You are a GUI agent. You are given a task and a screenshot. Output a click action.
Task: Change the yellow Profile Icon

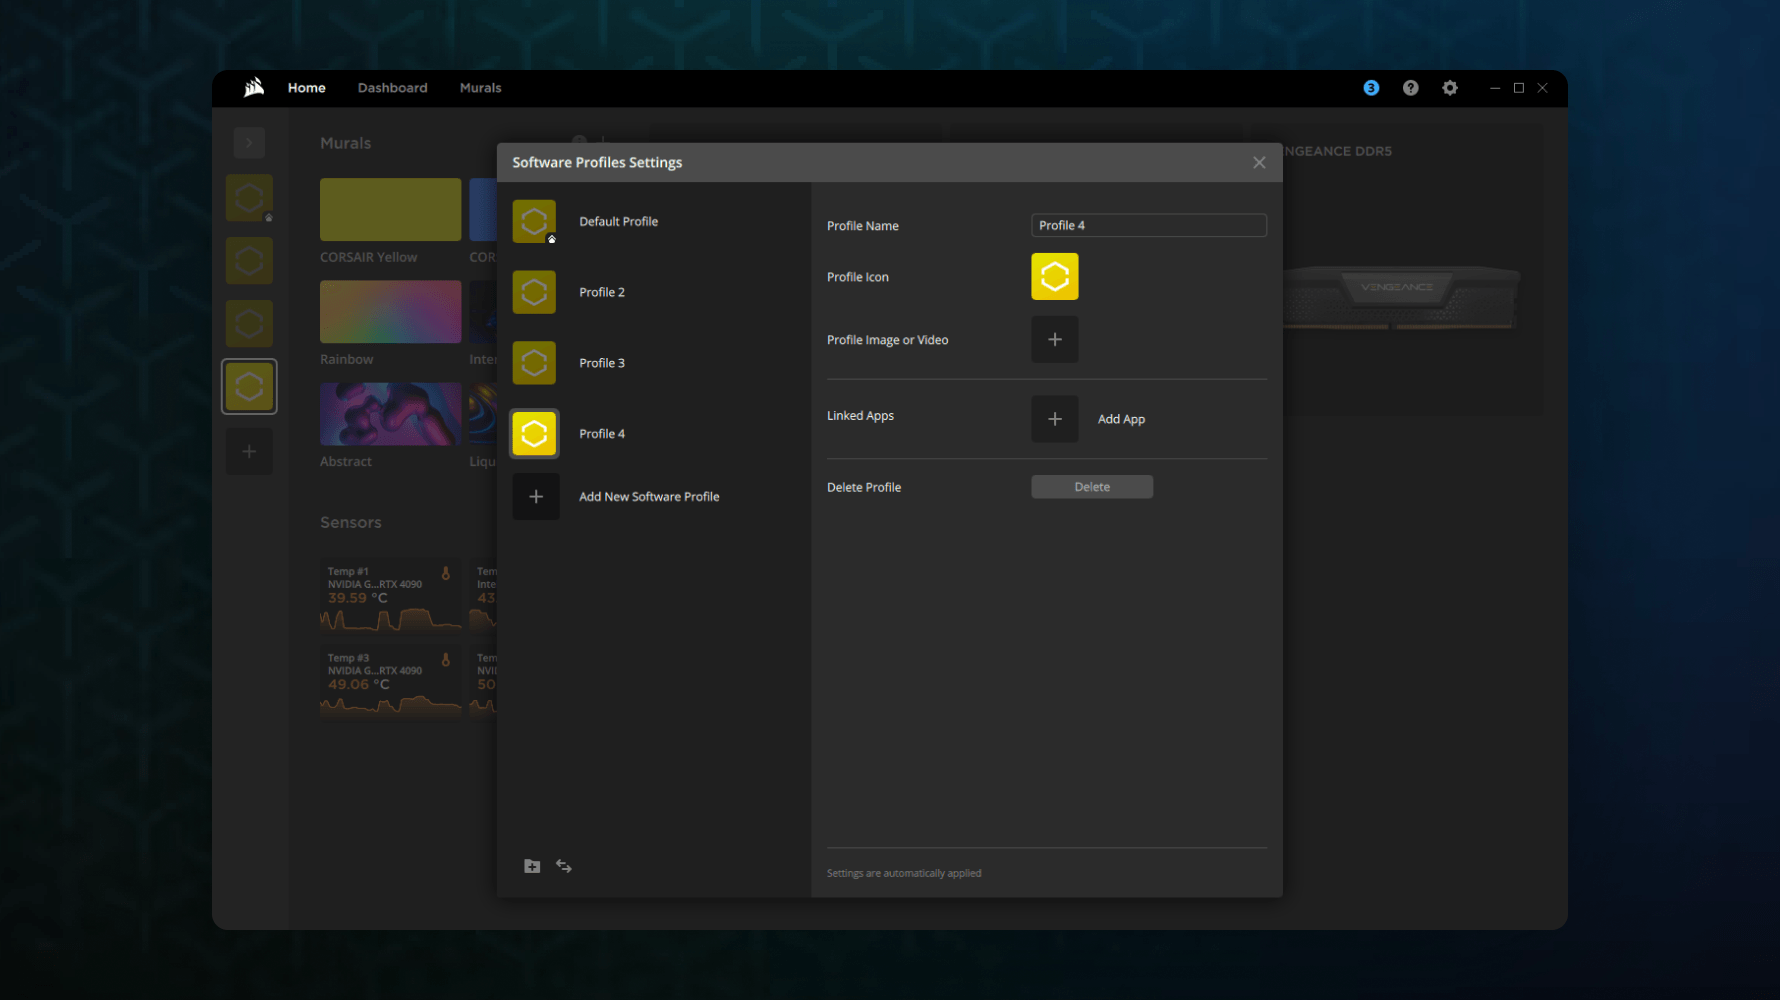coord(1055,277)
